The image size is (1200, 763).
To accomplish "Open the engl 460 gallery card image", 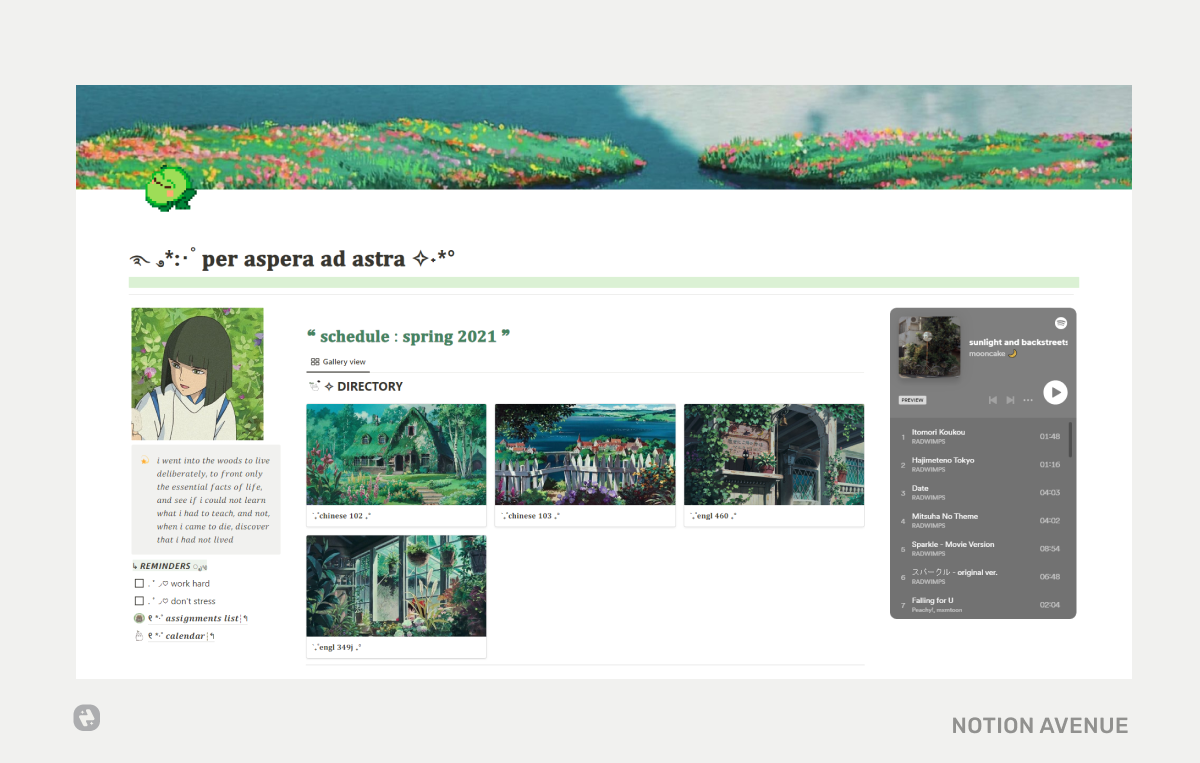I will (774, 454).
